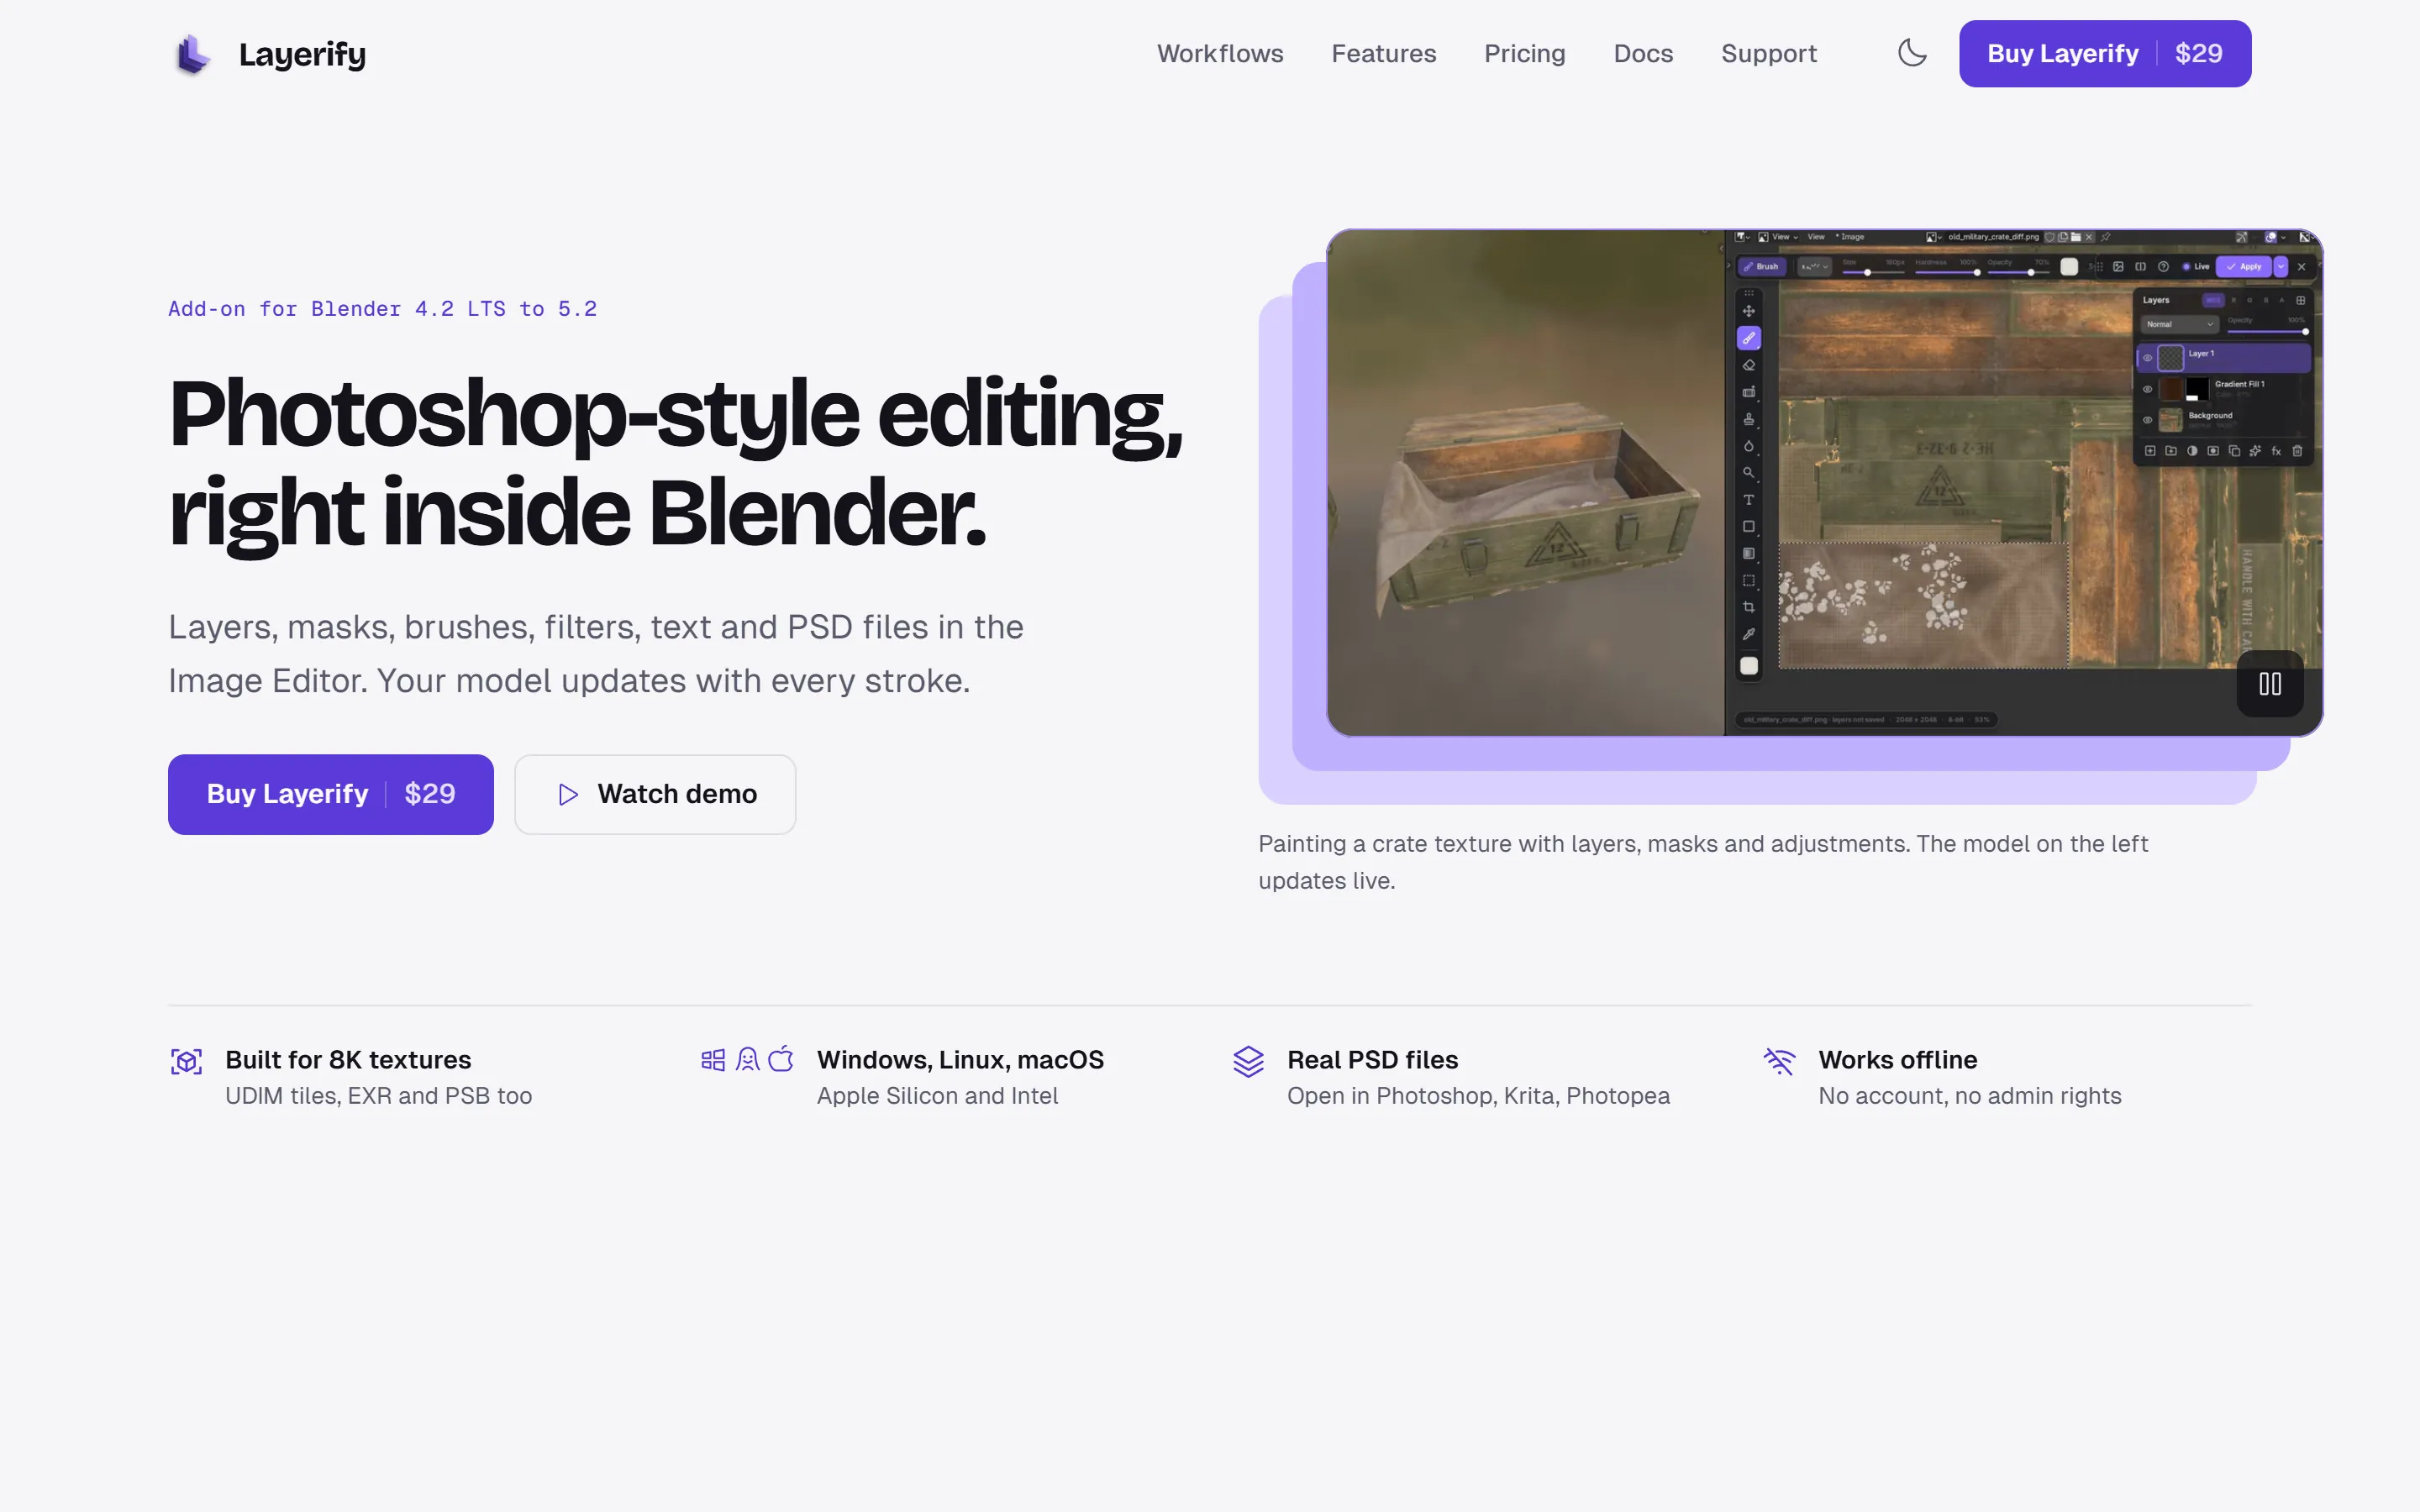
Task: Click the Watch demo button
Action: [655, 794]
